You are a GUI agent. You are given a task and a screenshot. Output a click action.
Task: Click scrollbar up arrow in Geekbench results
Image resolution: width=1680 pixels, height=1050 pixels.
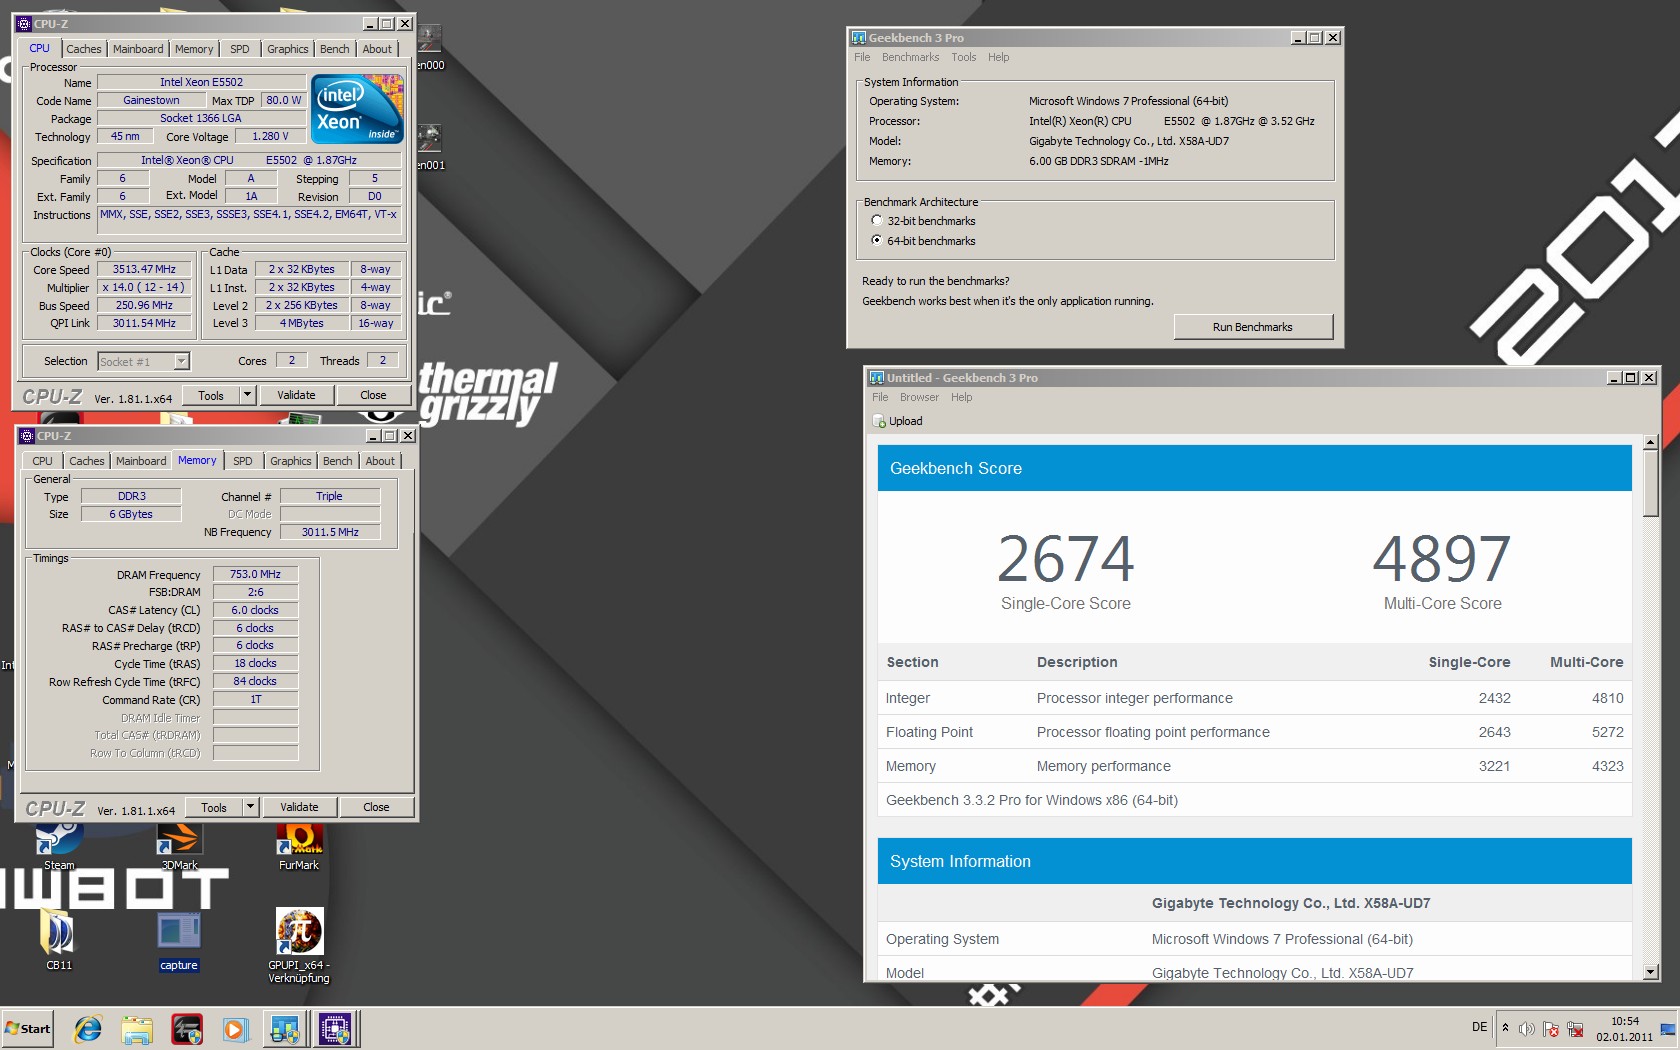pyautogui.click(x=1650, y=442)
